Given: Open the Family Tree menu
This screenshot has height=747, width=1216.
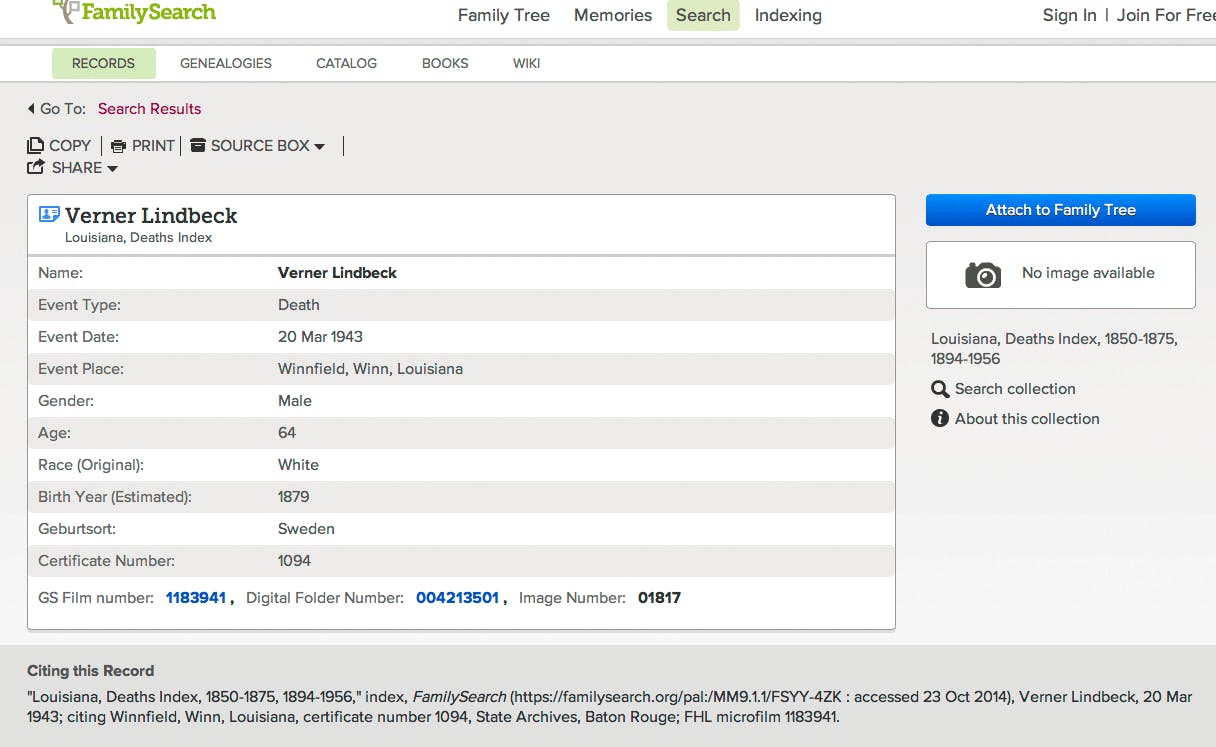Looking at the screenshot, I should (503, 15).
